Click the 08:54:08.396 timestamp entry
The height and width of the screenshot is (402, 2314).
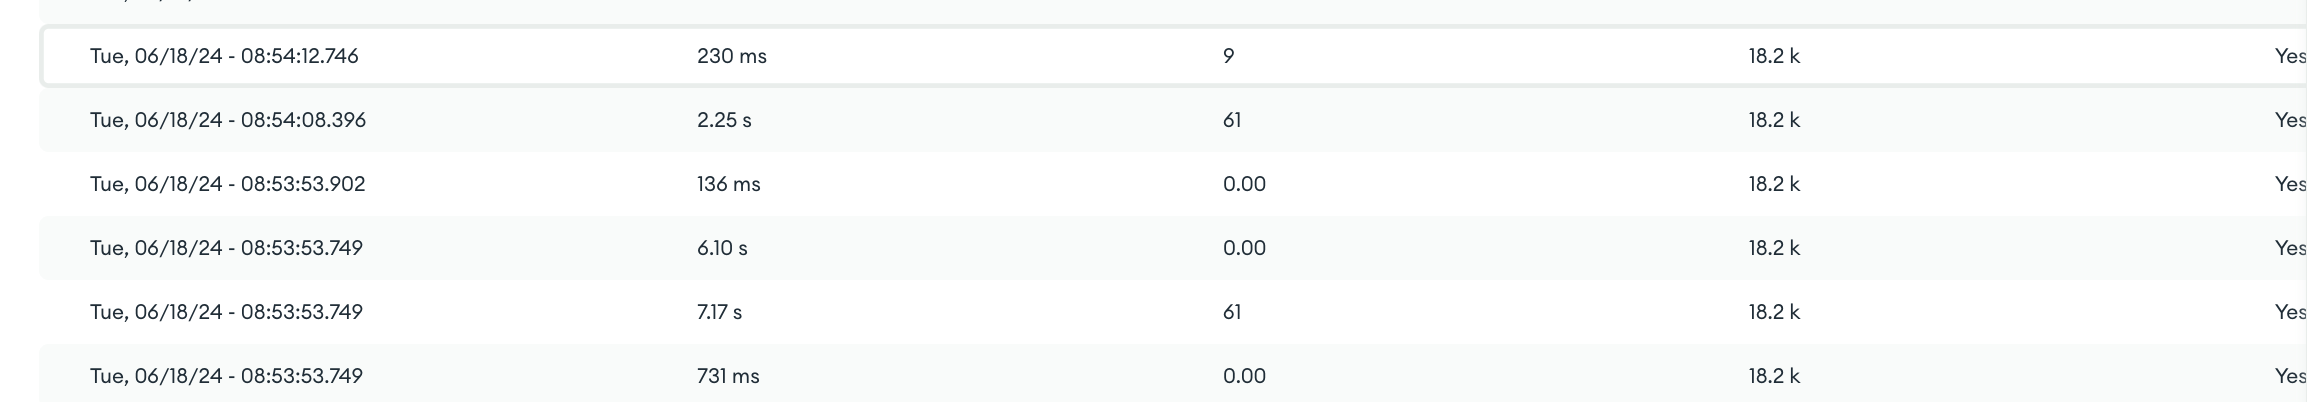coord(228,120)
